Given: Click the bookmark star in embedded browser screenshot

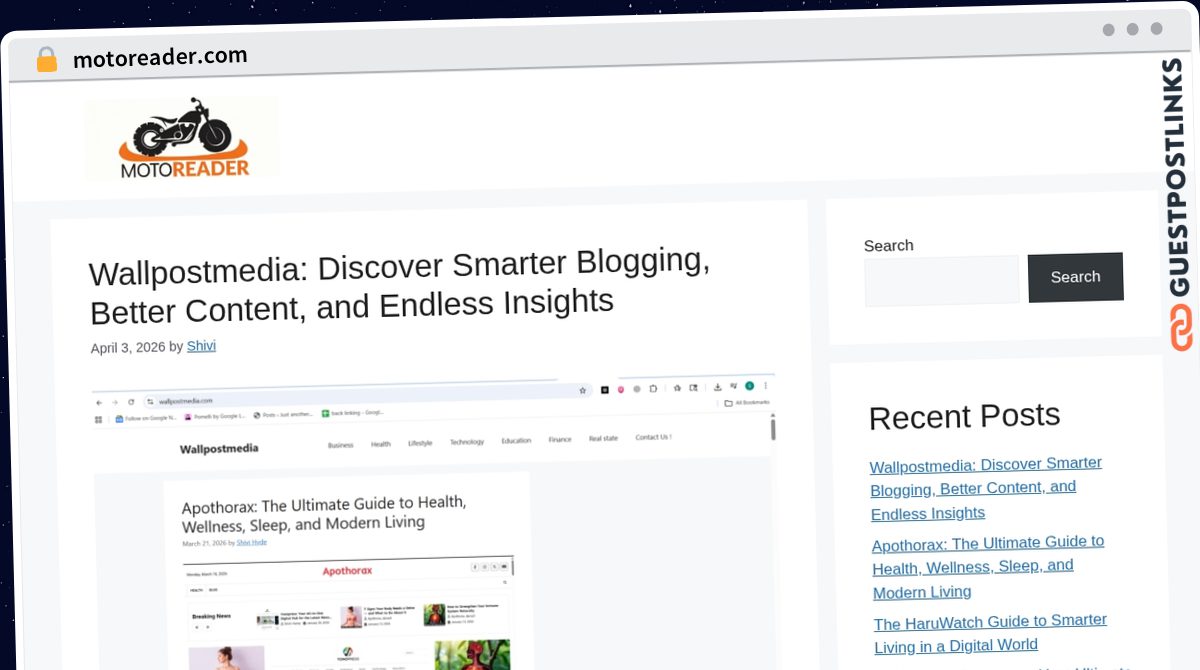Looking at the screenshot, I should (x=583, y=390).
